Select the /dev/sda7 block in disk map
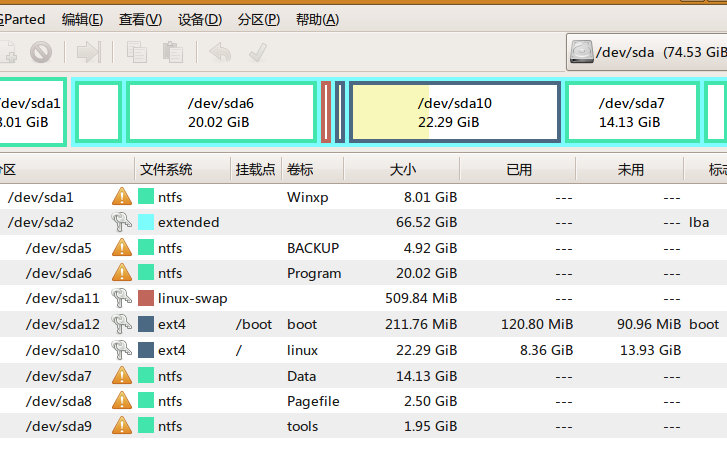The width and height of the screenshot is (727, 473). (632, 112)
